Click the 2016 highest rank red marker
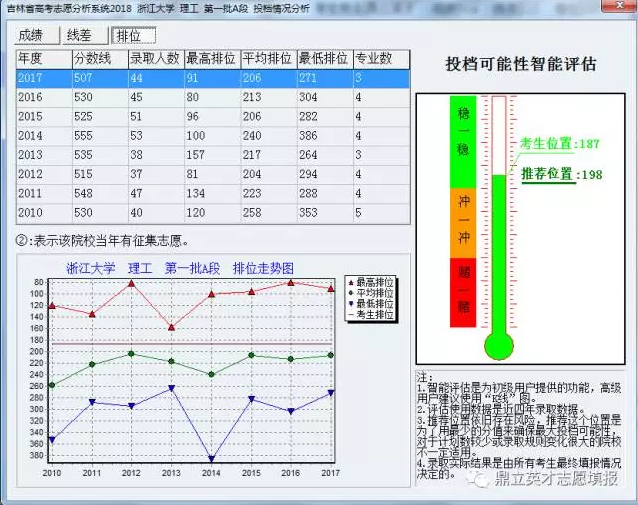The width and height of the screenshot is (638, 505). coord(291,282)
